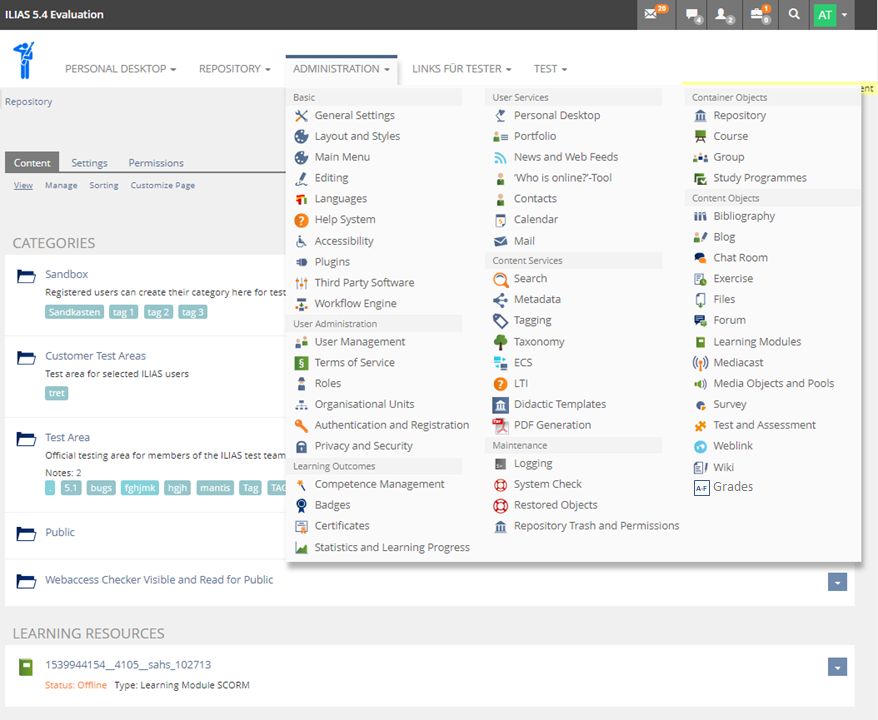This screenshot has height=720, width=878.
Task: Click the Customize Page sub-tab link
Action: [163, 185]
